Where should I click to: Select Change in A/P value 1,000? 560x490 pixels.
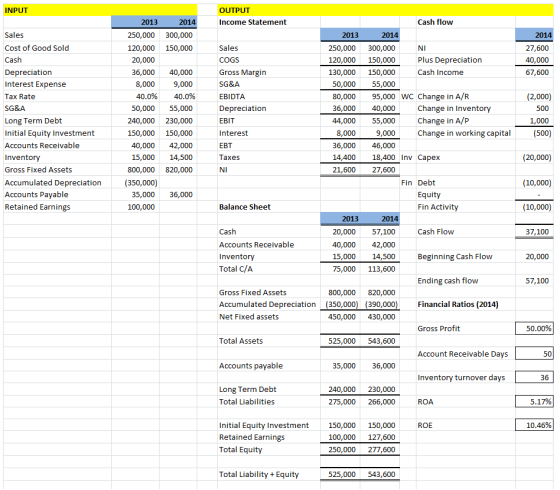(539, 121)
